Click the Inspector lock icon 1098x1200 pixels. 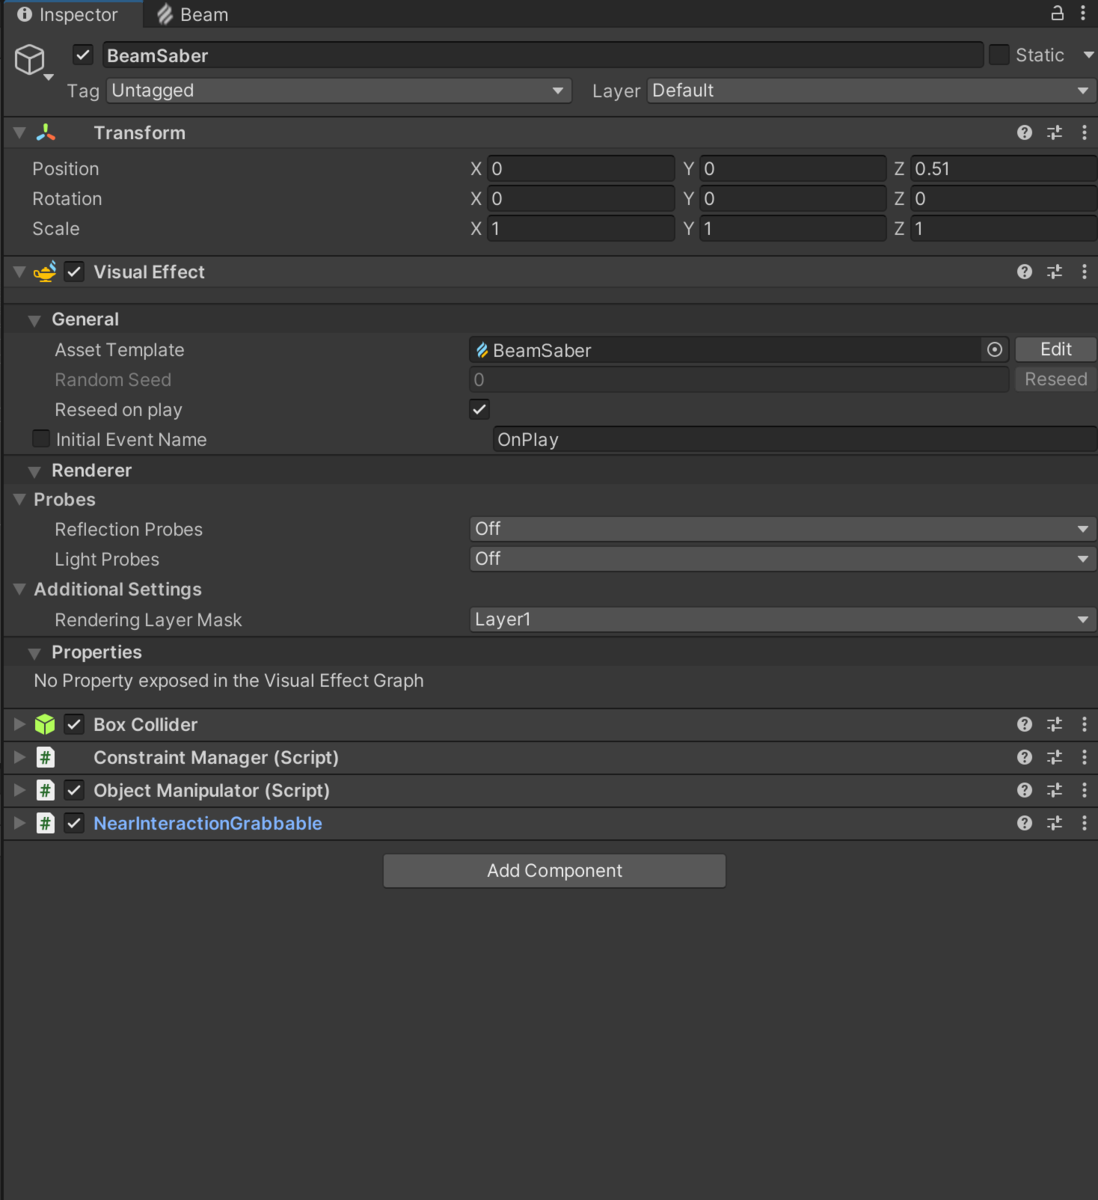[x=1057, y=13]
